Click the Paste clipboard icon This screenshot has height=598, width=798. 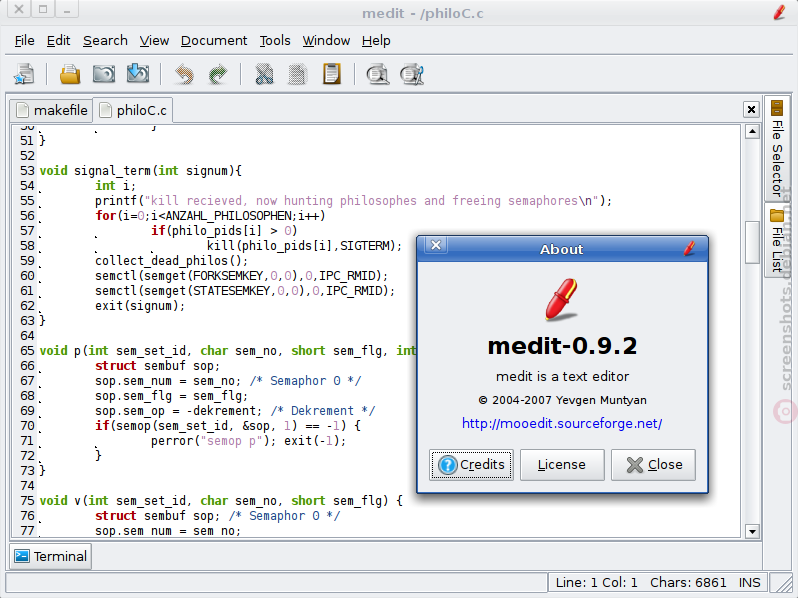point(331,74)
